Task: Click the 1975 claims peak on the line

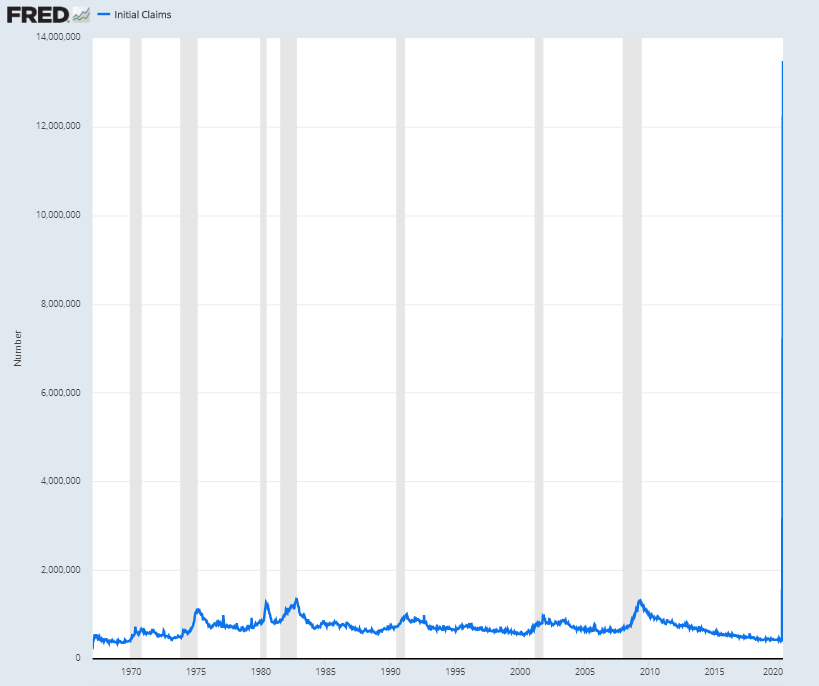Action: click(x=197, y=609)
